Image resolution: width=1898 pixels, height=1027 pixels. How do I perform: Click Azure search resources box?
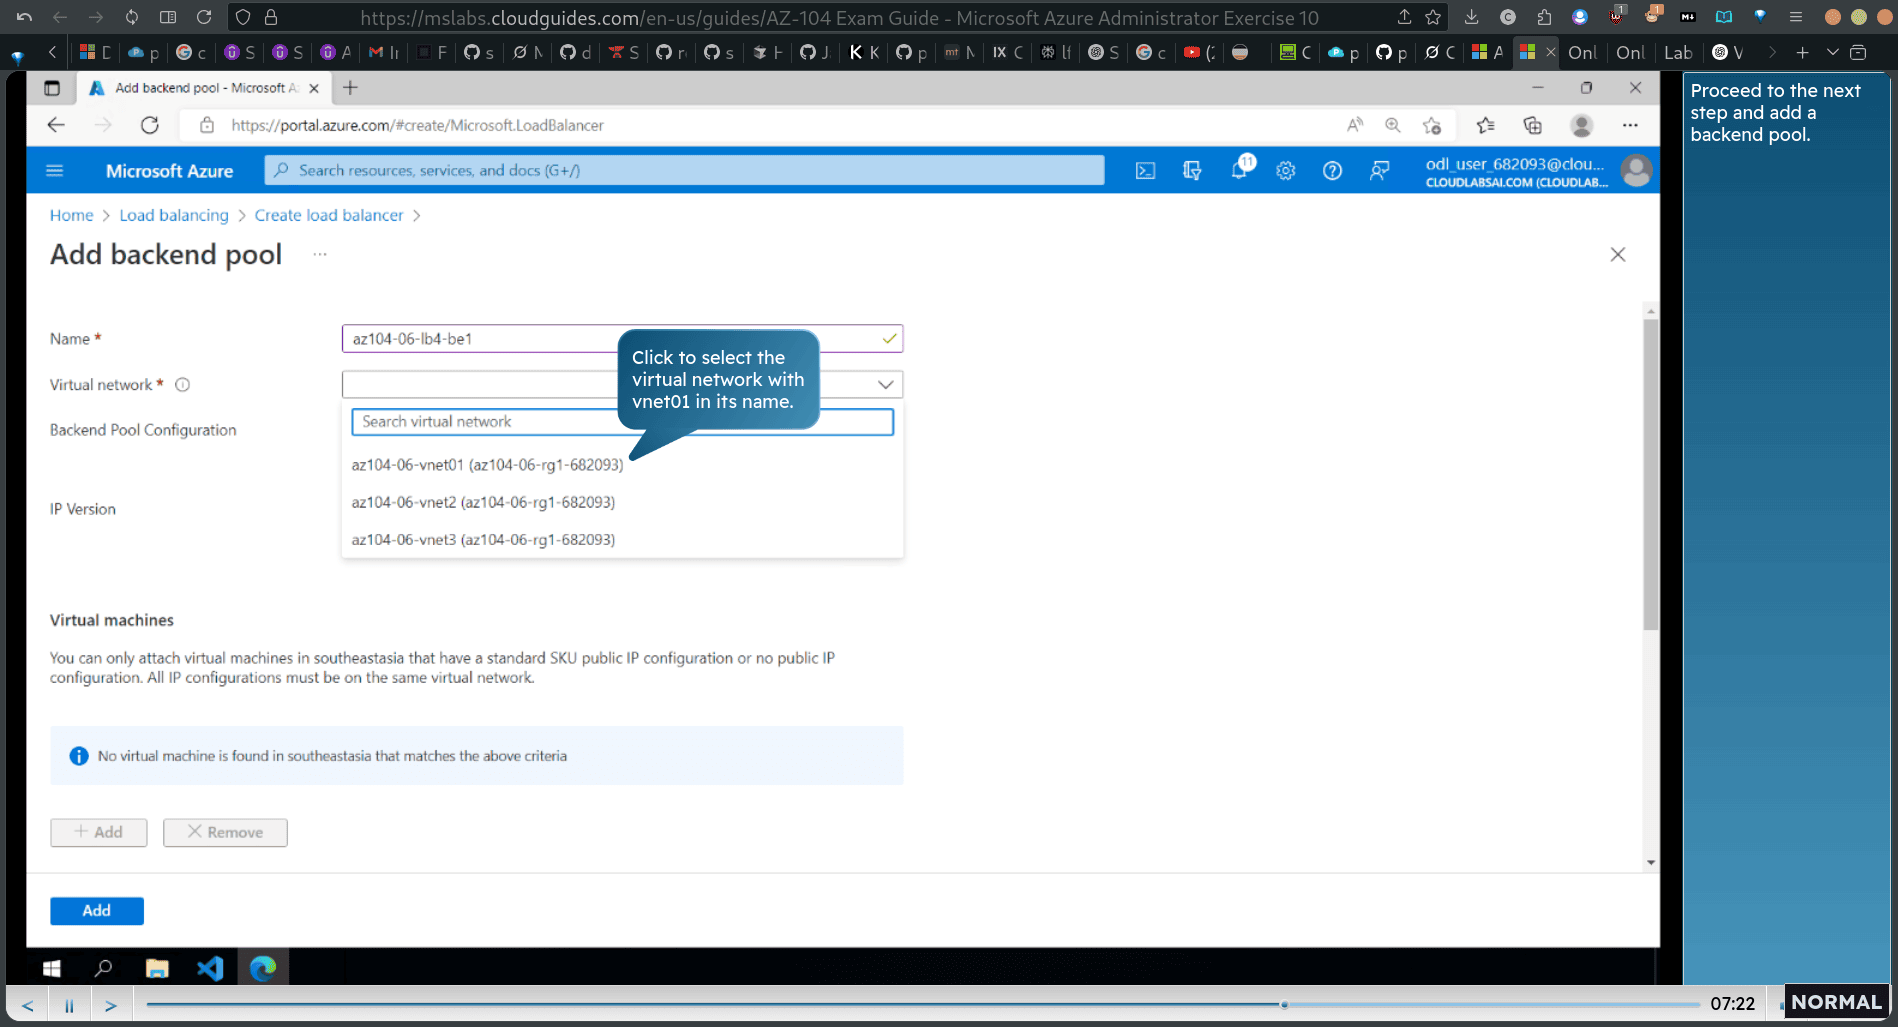click(x=685, y=171)
